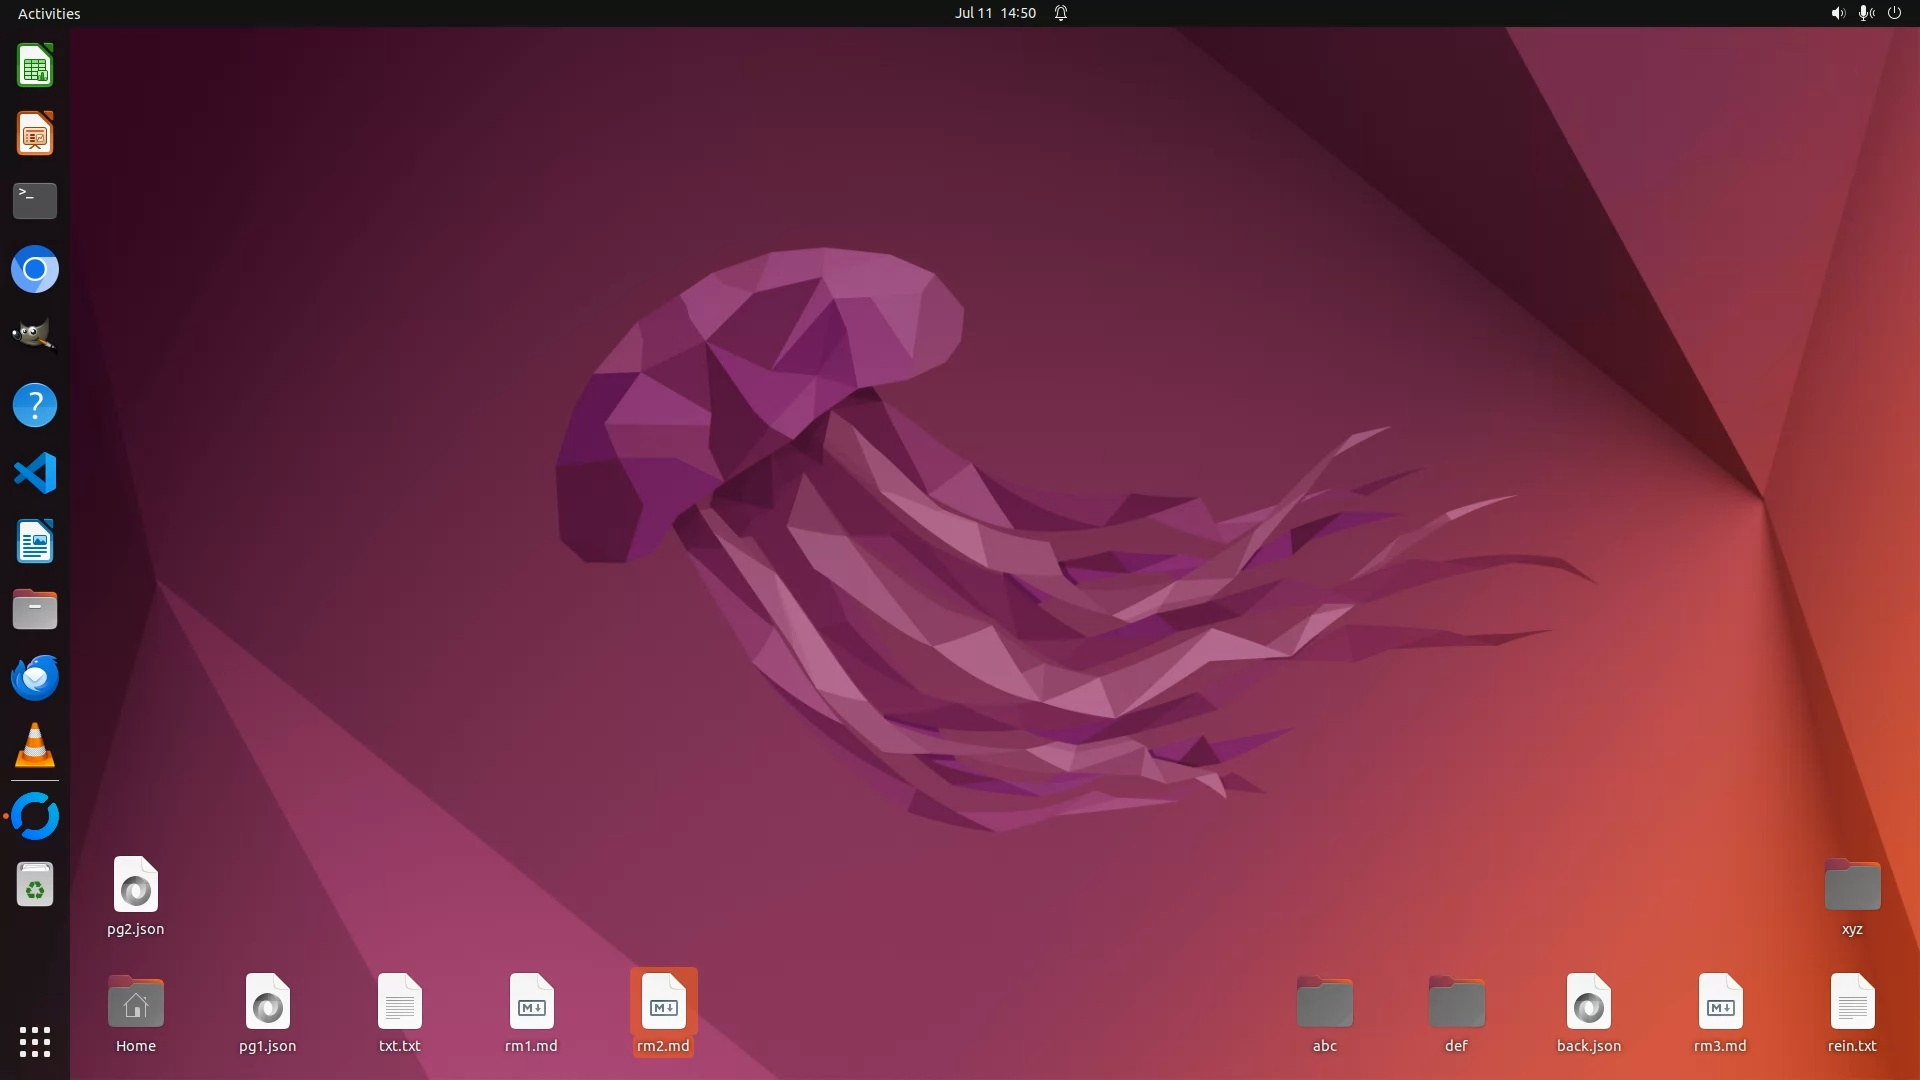Open the Terminal dock icon
The height and width of the screenshot is (1080, 1920).
(35, 201)
